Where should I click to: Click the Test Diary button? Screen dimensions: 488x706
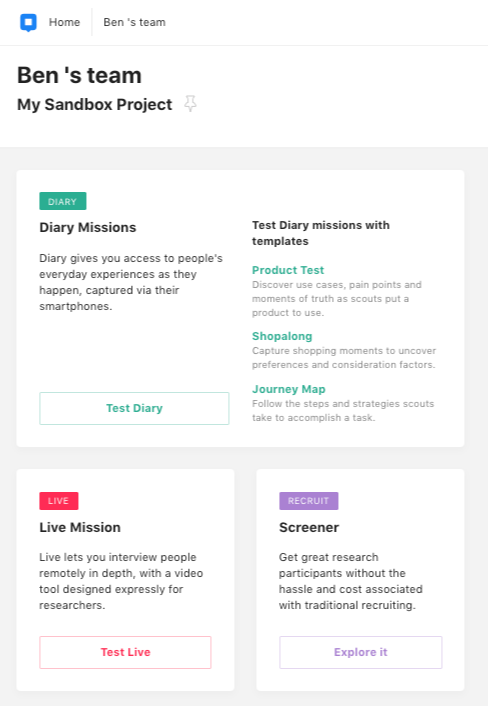(134, 408)
